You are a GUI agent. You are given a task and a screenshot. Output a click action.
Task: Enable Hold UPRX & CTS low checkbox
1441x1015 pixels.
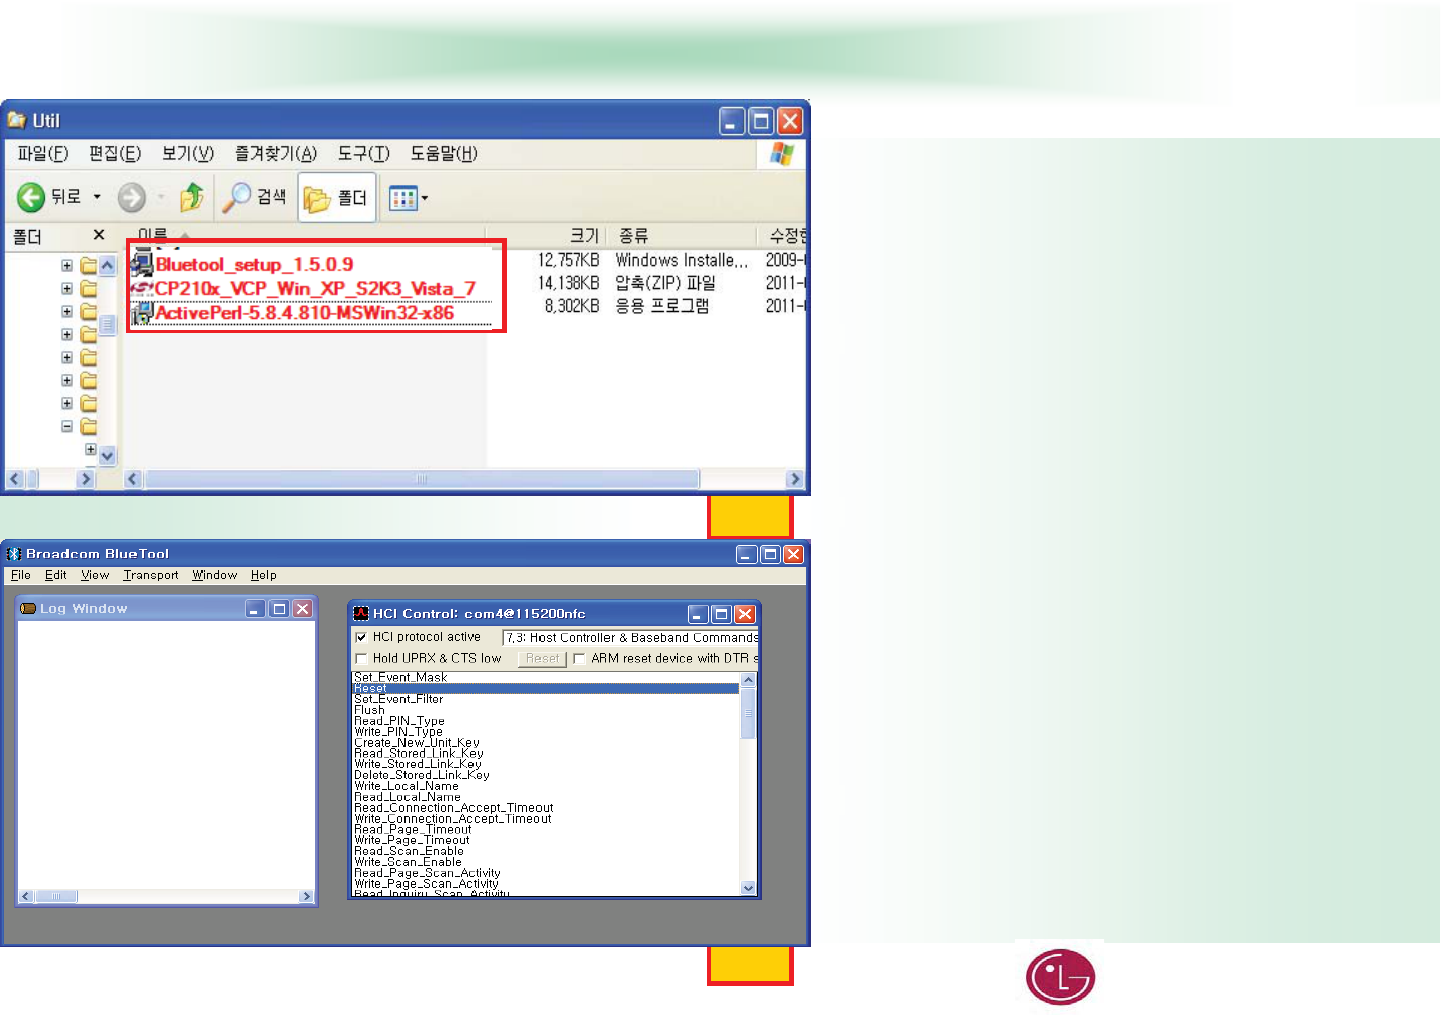[361, 658]
